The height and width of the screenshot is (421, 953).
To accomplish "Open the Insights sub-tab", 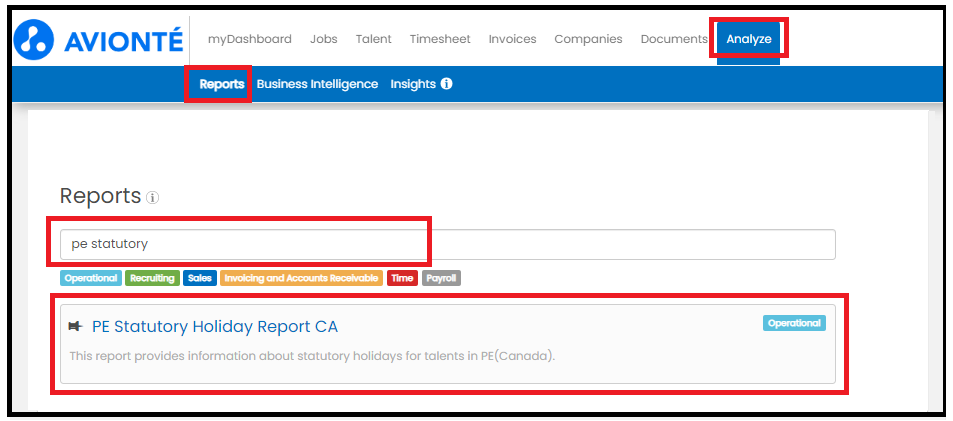I will (413, 84).
